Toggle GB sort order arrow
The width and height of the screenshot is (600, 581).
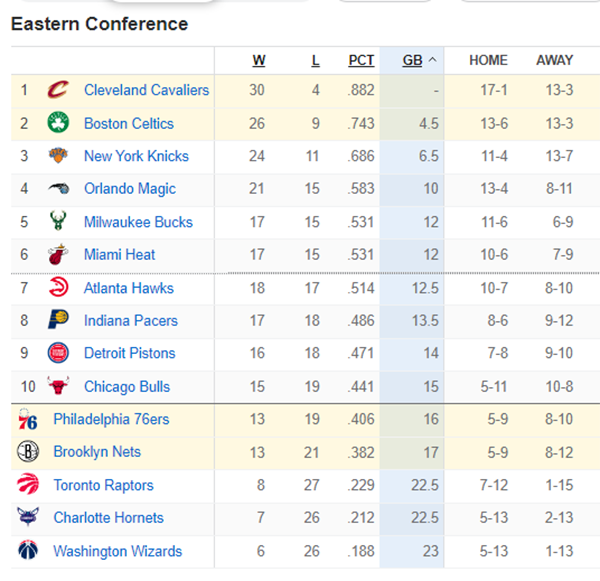[432, 60]
